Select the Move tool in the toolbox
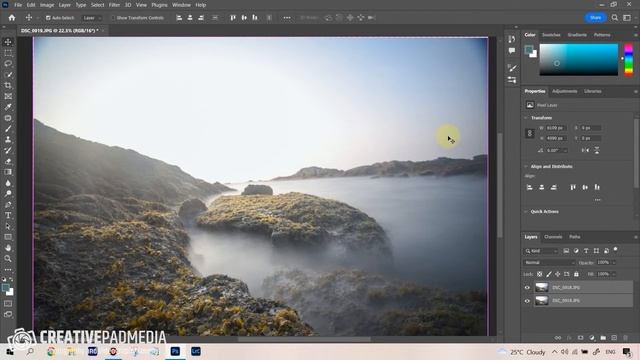 coord(8,42)
